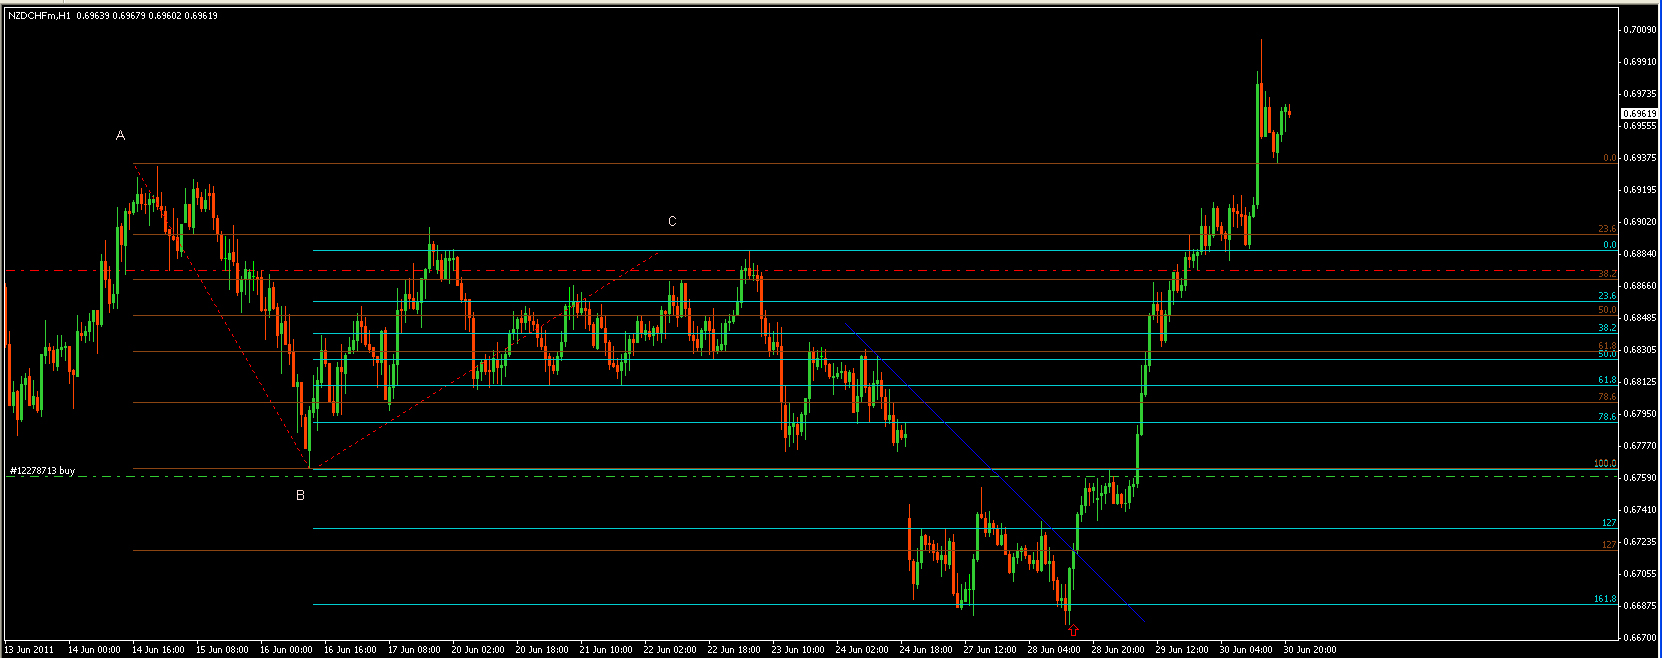Click the brown 0.0 Fibonacci level label
1662x658 pixels.
pyautogui.click(x=1609, y=158)
